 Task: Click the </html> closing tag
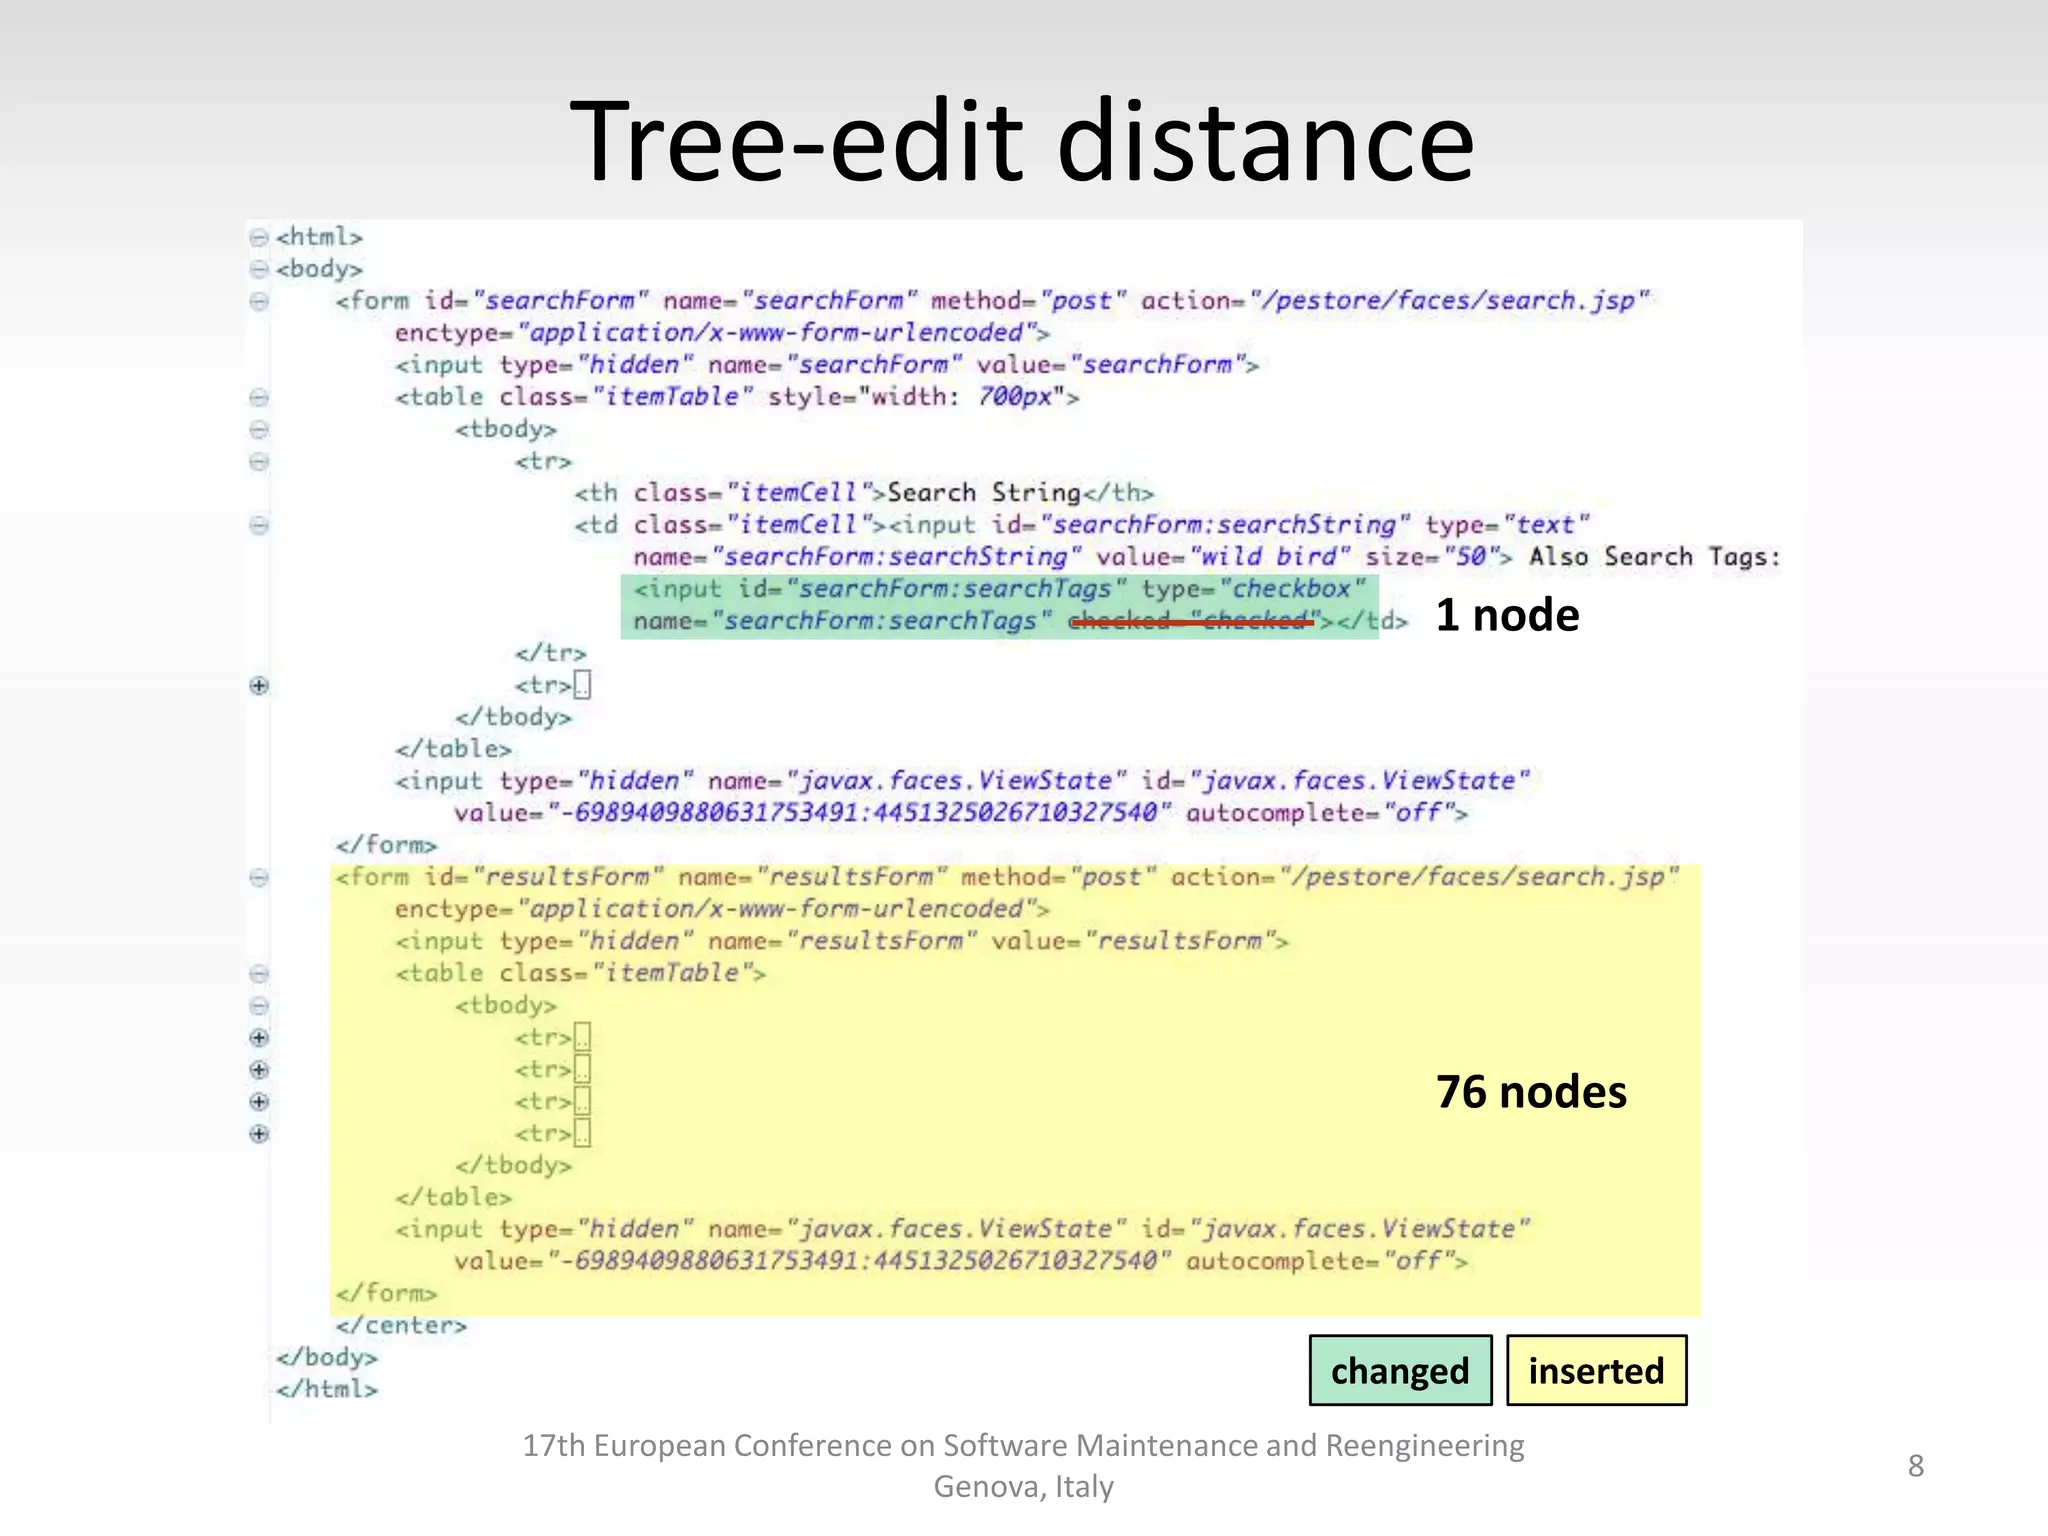tap(327, 1389)
